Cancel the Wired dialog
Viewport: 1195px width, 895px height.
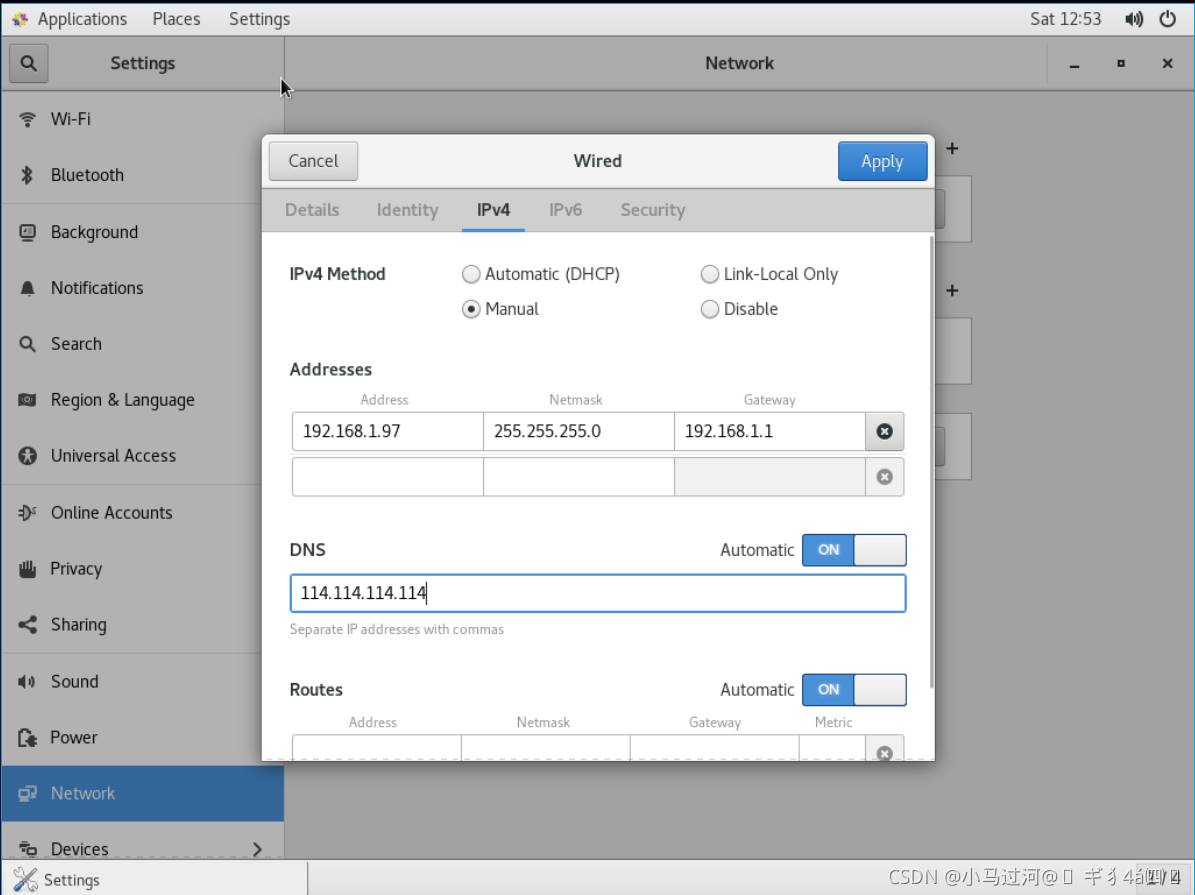pyautogui.click(x=313, y=161)
